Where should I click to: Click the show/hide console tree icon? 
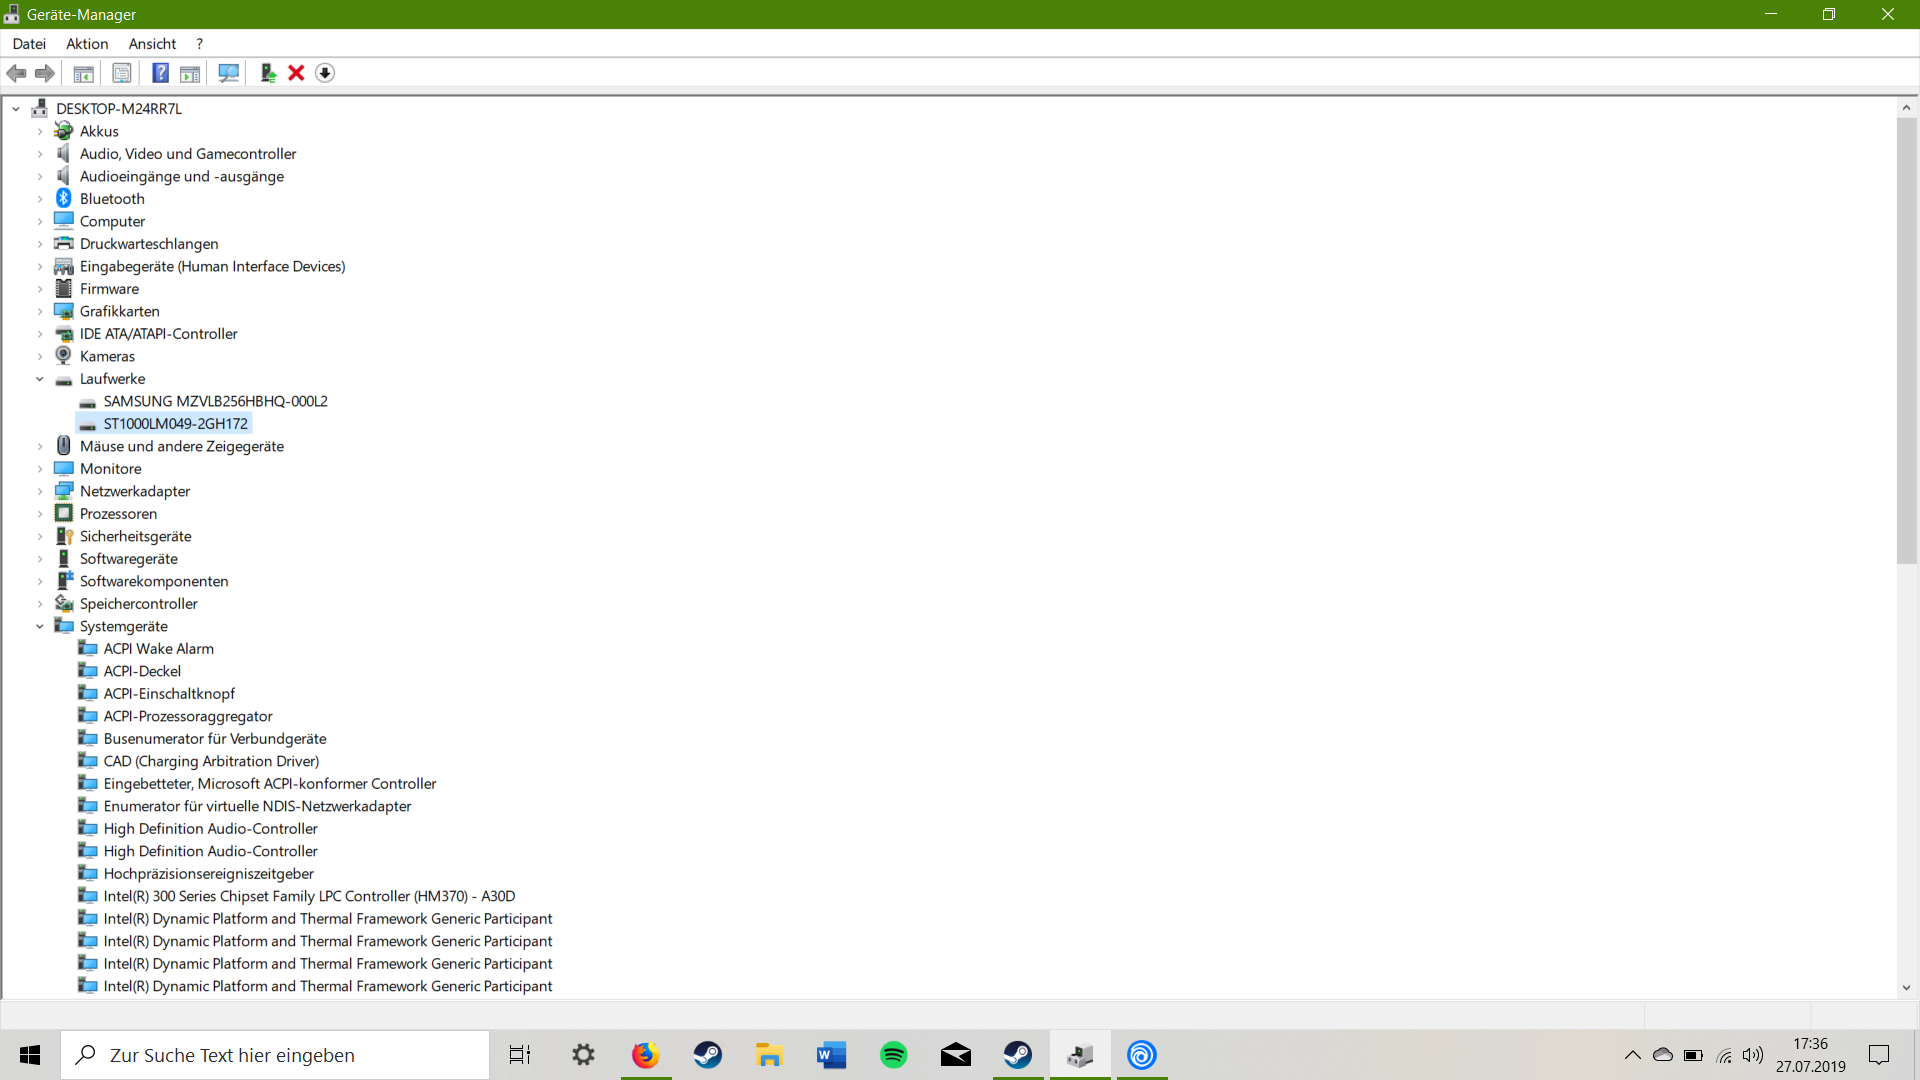84,73
